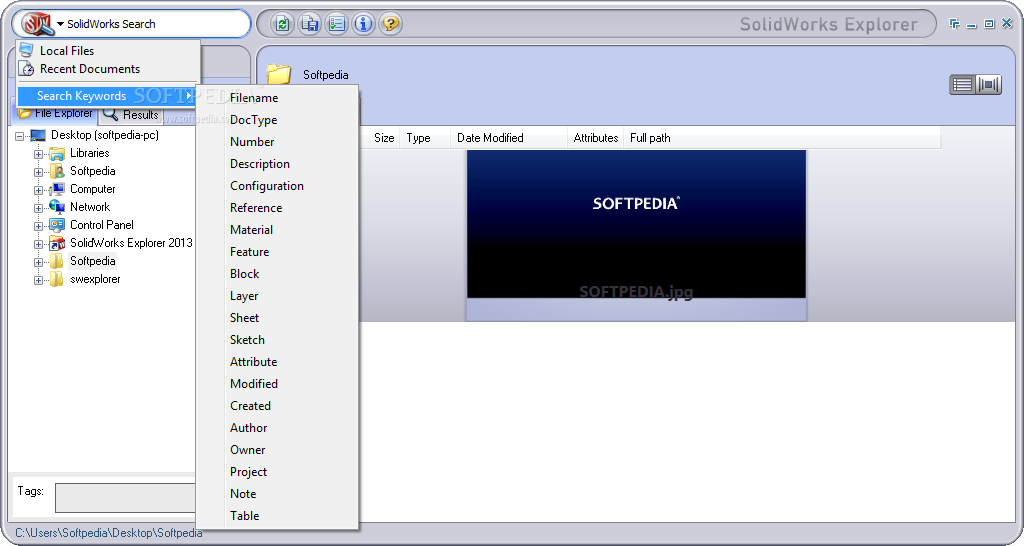Expand the SolidWorks Explorer 2013 node

[x=39, y=244]
